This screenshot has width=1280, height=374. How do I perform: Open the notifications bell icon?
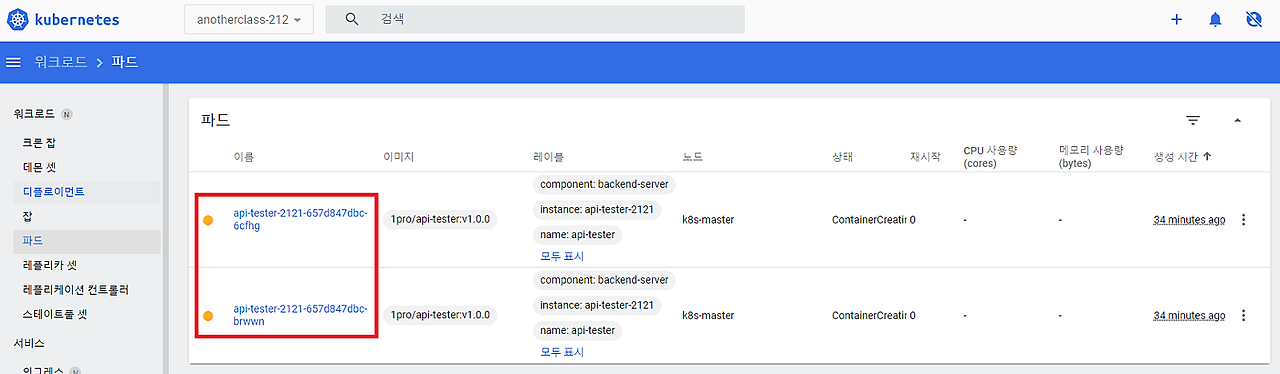coord(1216,19)
